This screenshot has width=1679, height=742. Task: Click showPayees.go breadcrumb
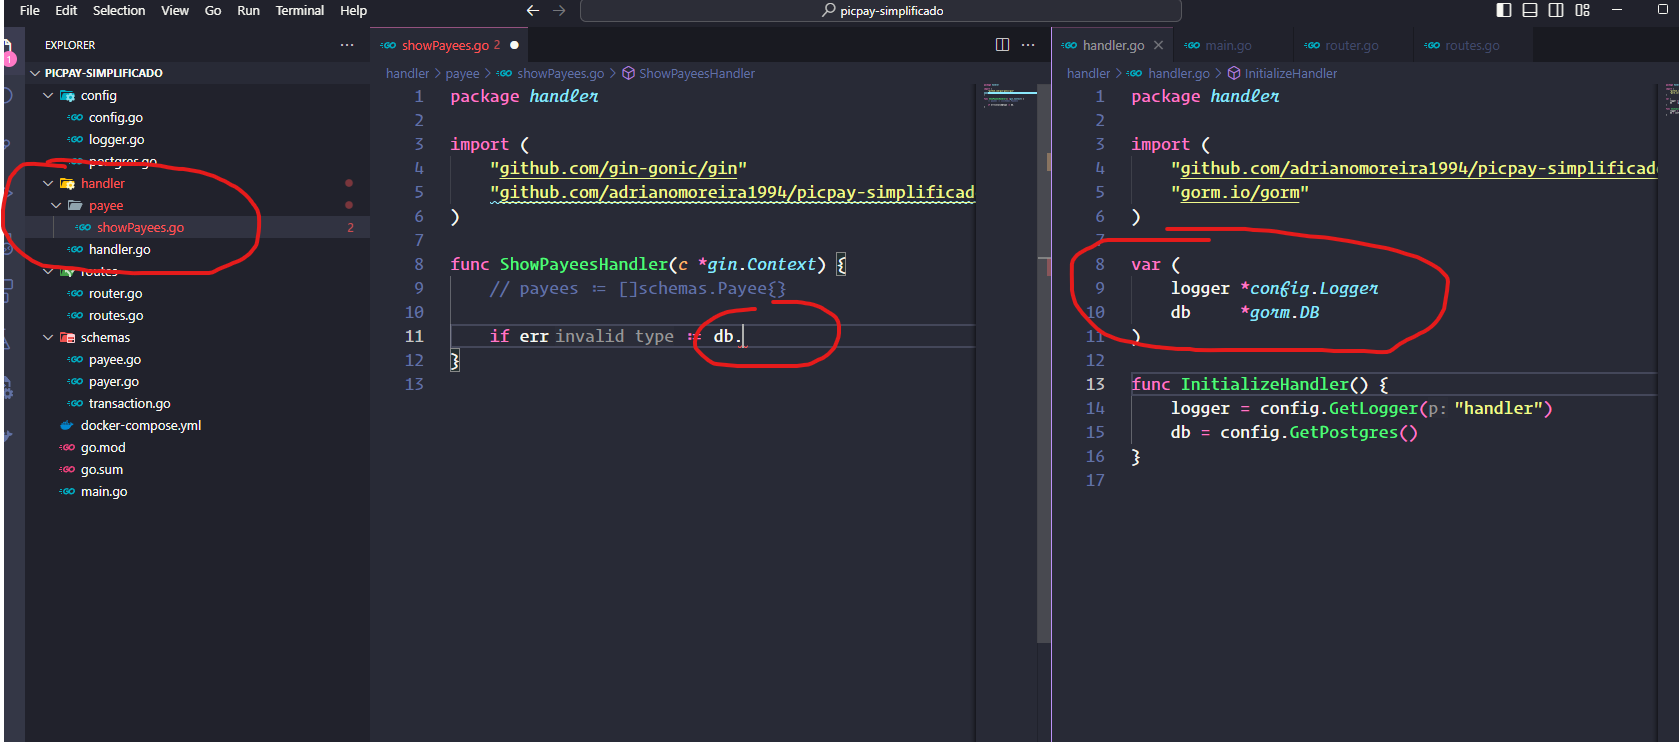[x=560, y=73]
